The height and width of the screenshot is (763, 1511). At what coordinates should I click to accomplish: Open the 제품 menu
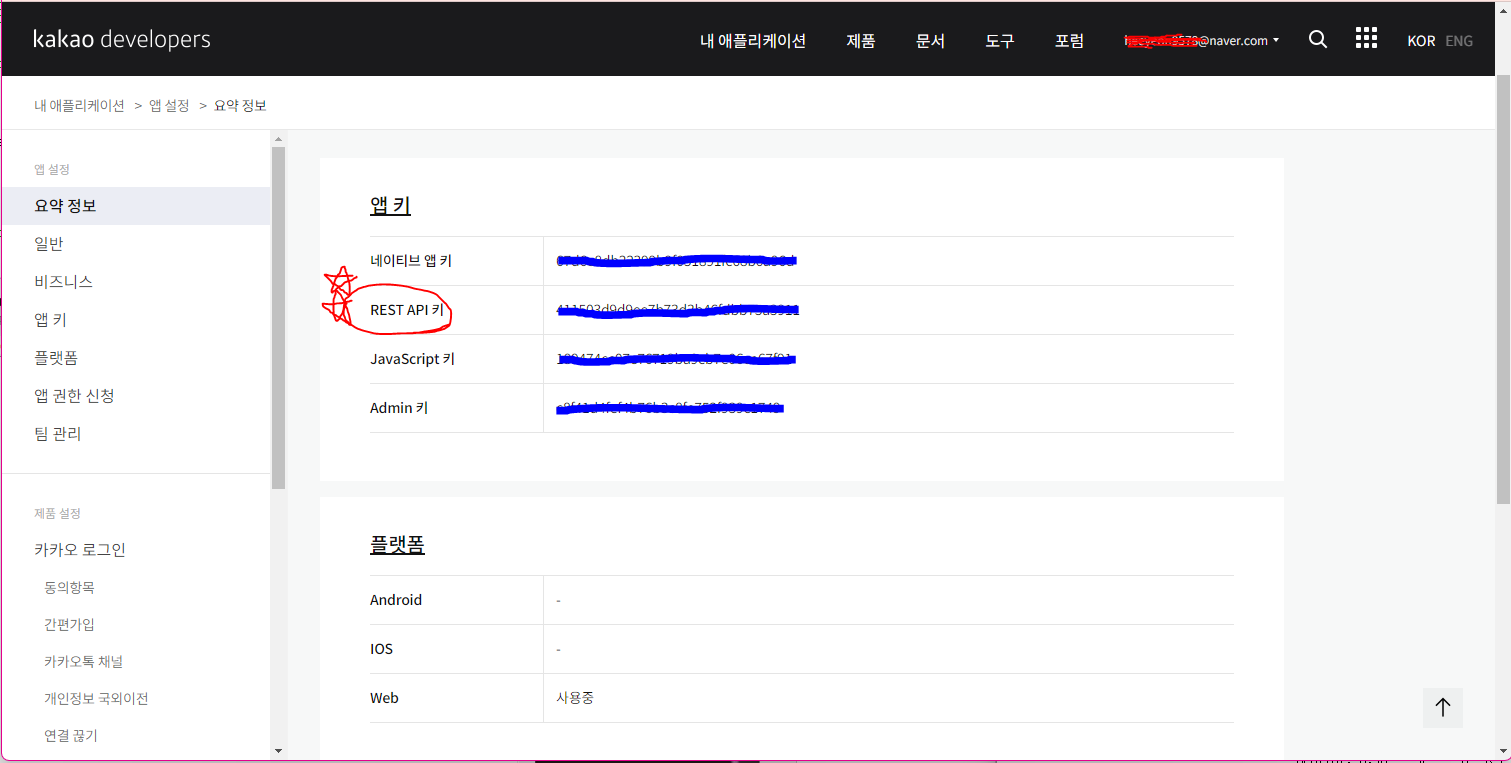[x=861, y=41]
